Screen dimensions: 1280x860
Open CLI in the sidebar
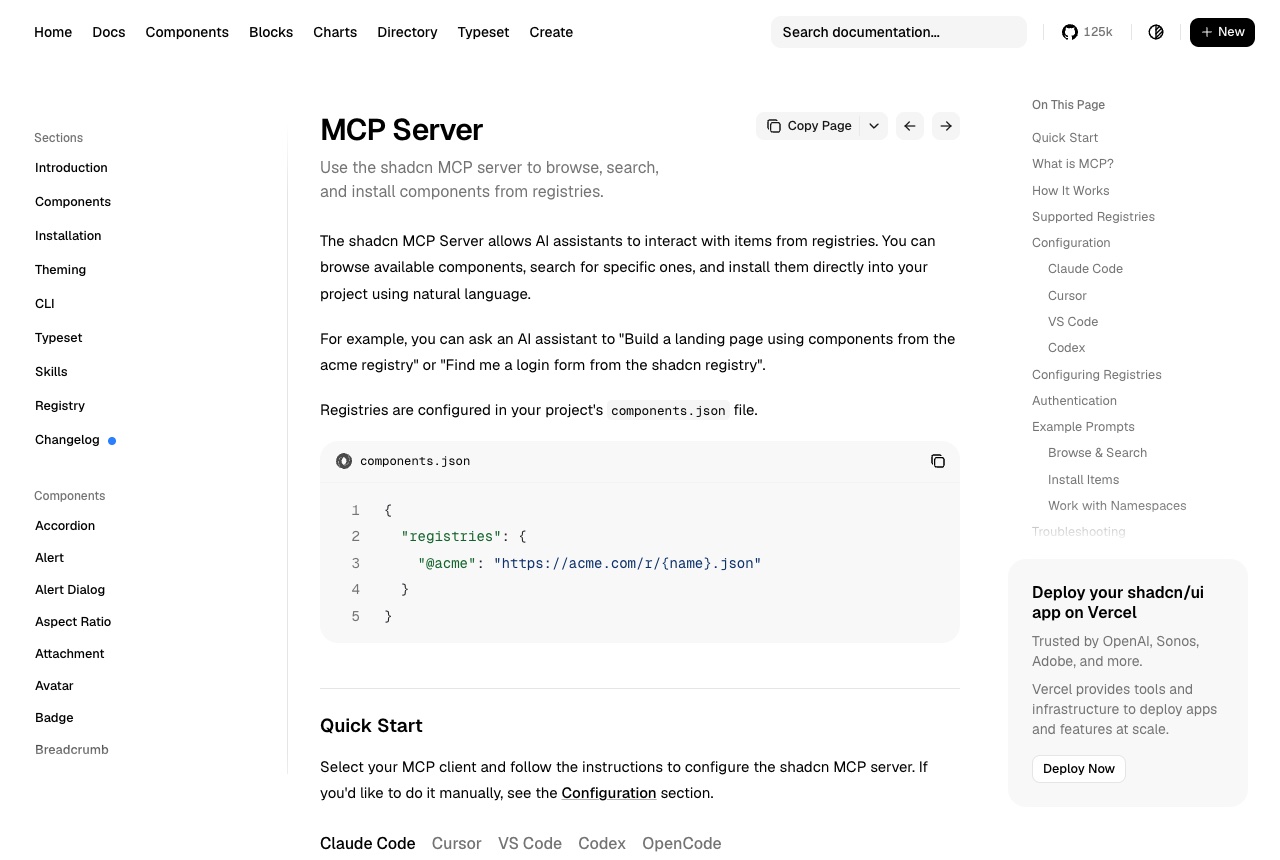(x=45, y=304)
